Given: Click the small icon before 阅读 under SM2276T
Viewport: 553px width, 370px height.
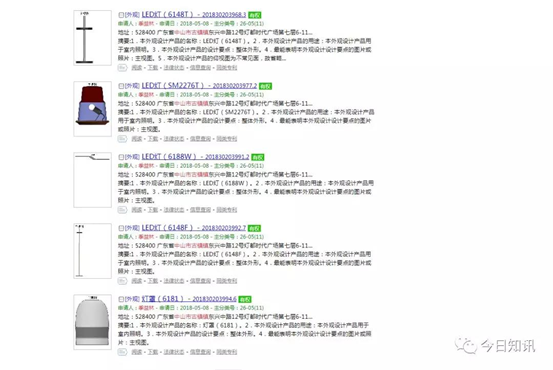Looking at the screenshot, I should click(x=122, y=139).
